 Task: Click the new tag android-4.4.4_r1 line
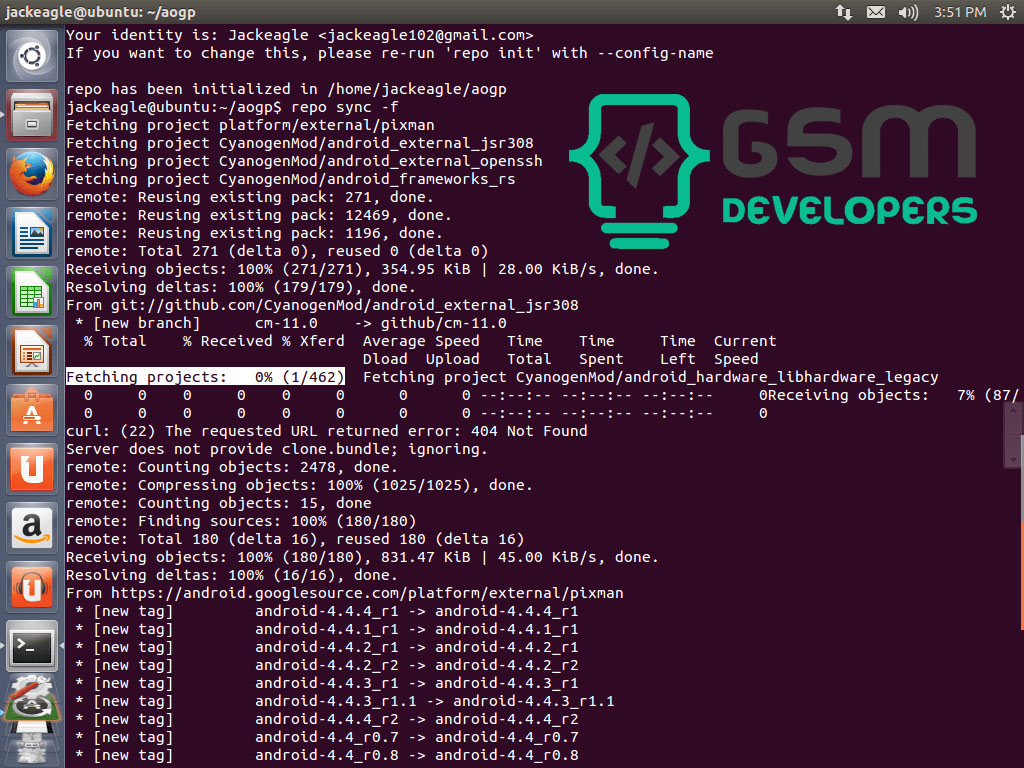327,611
